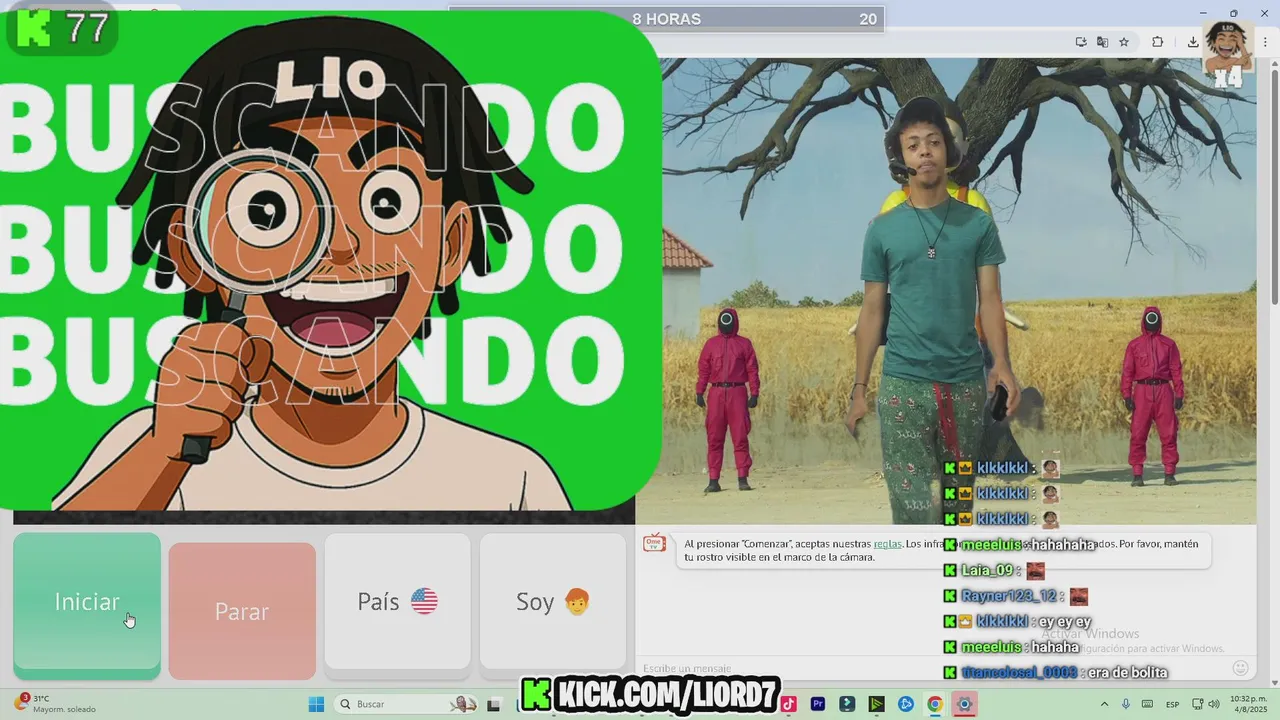This screenshot has width=1280, height=720.
Task: Click username meeeluis saying hahahaha
Action: [x=991, y=544]
